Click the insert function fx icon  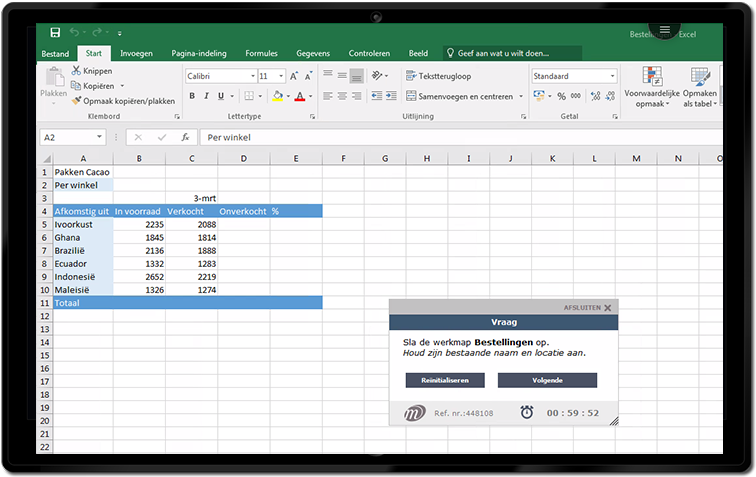(x=185, y=137)
